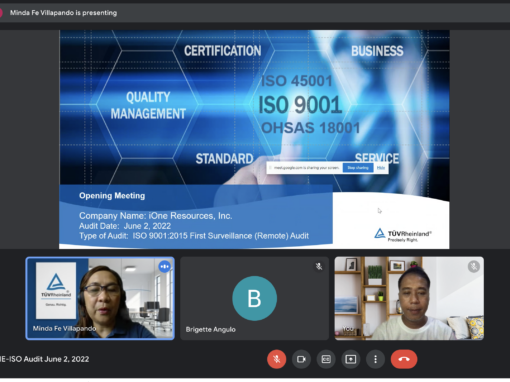This screenshot has height=382, width=510.
Task: Leave call with red hang-up button
Action: (x=404, y=359)
